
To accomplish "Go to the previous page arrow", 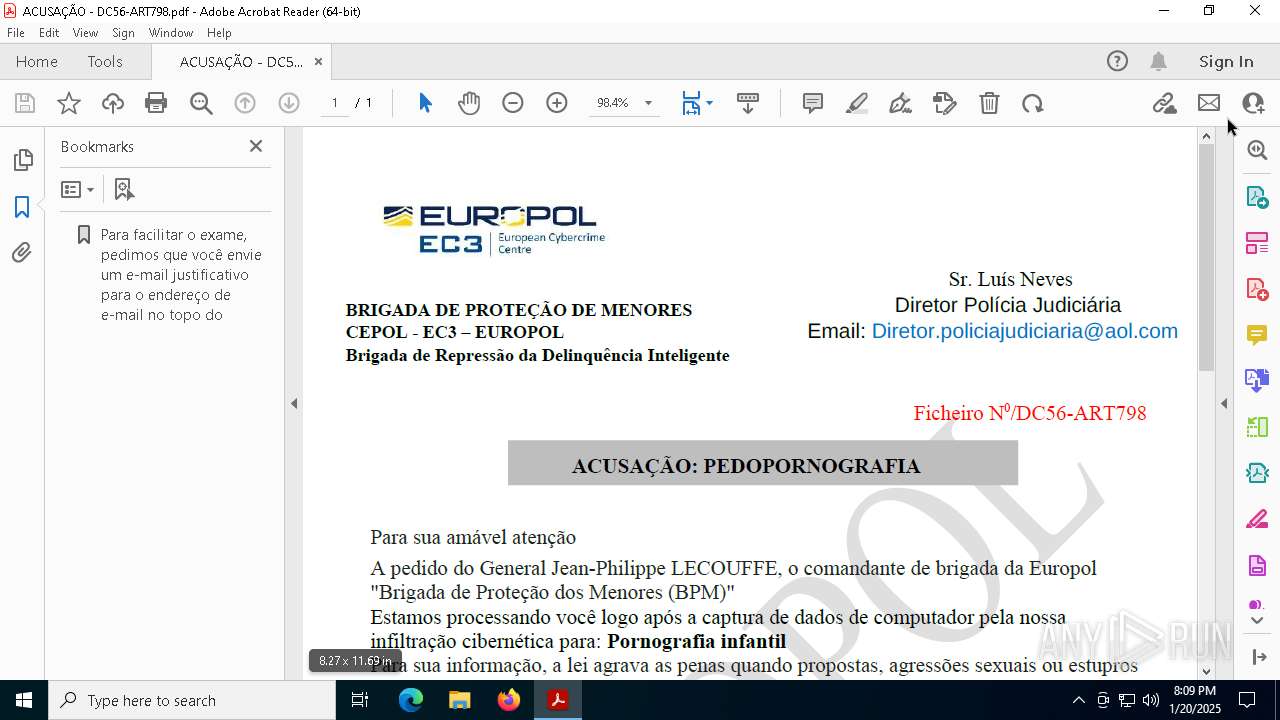I will 245,103.
